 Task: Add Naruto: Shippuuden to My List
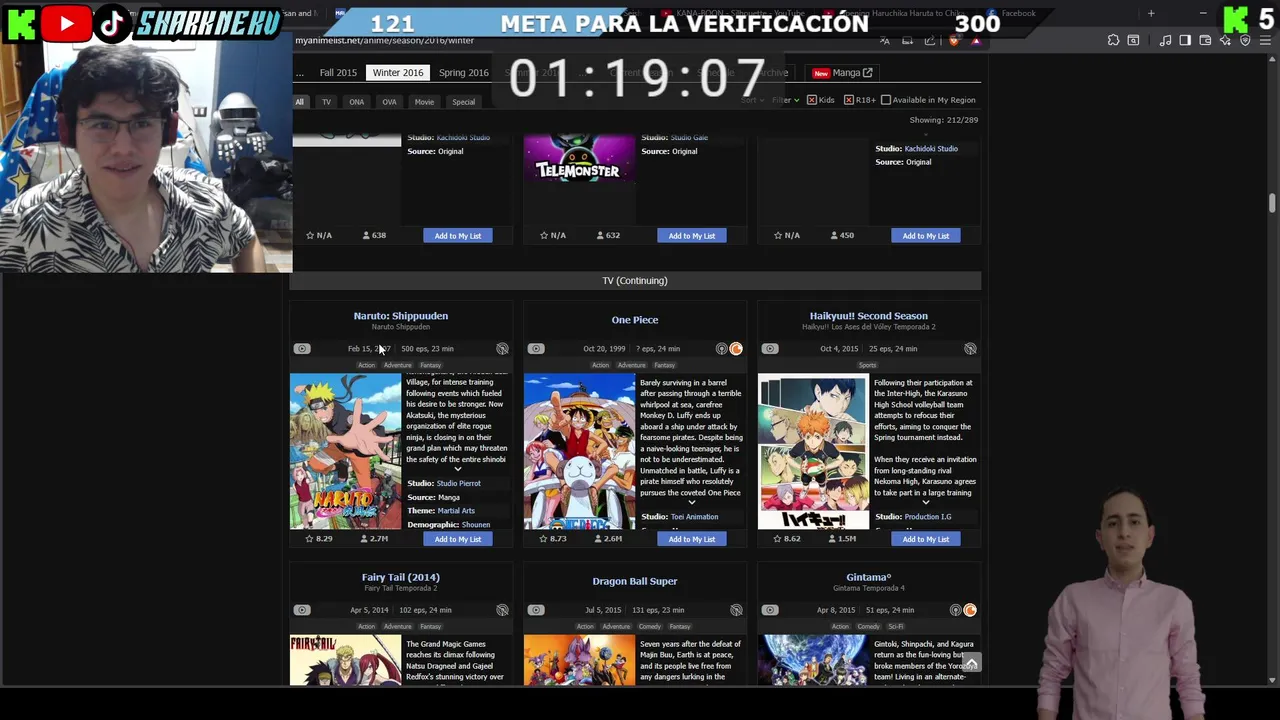(458, 539)
